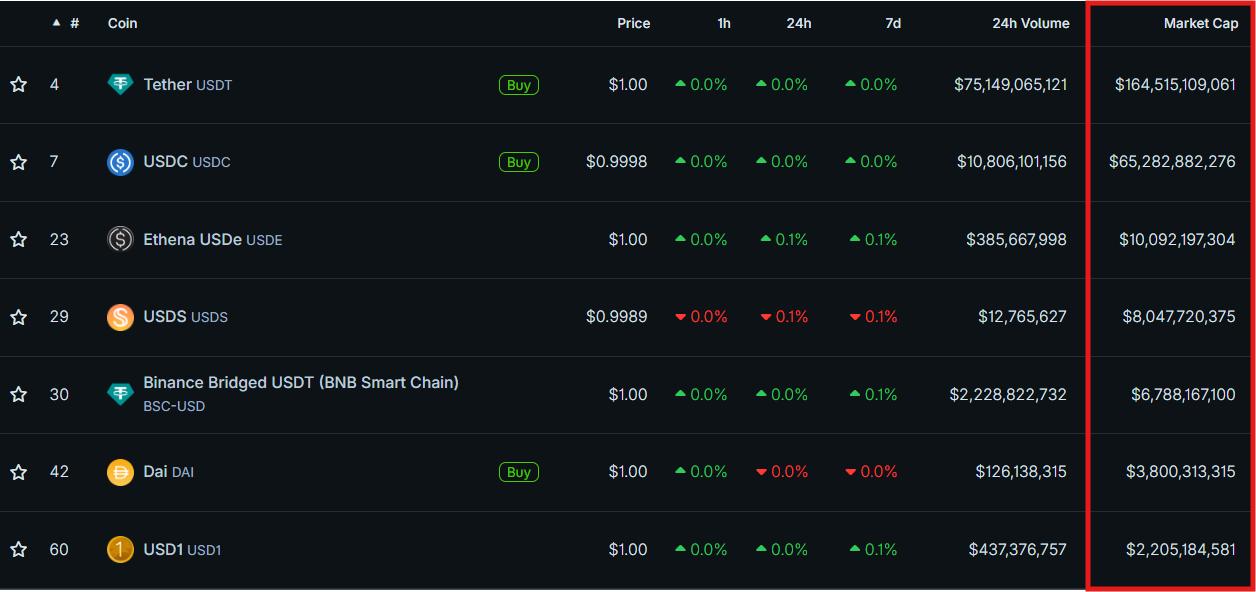
Task: Click the Ethena USDe coin logo
Action: (120, 240)
